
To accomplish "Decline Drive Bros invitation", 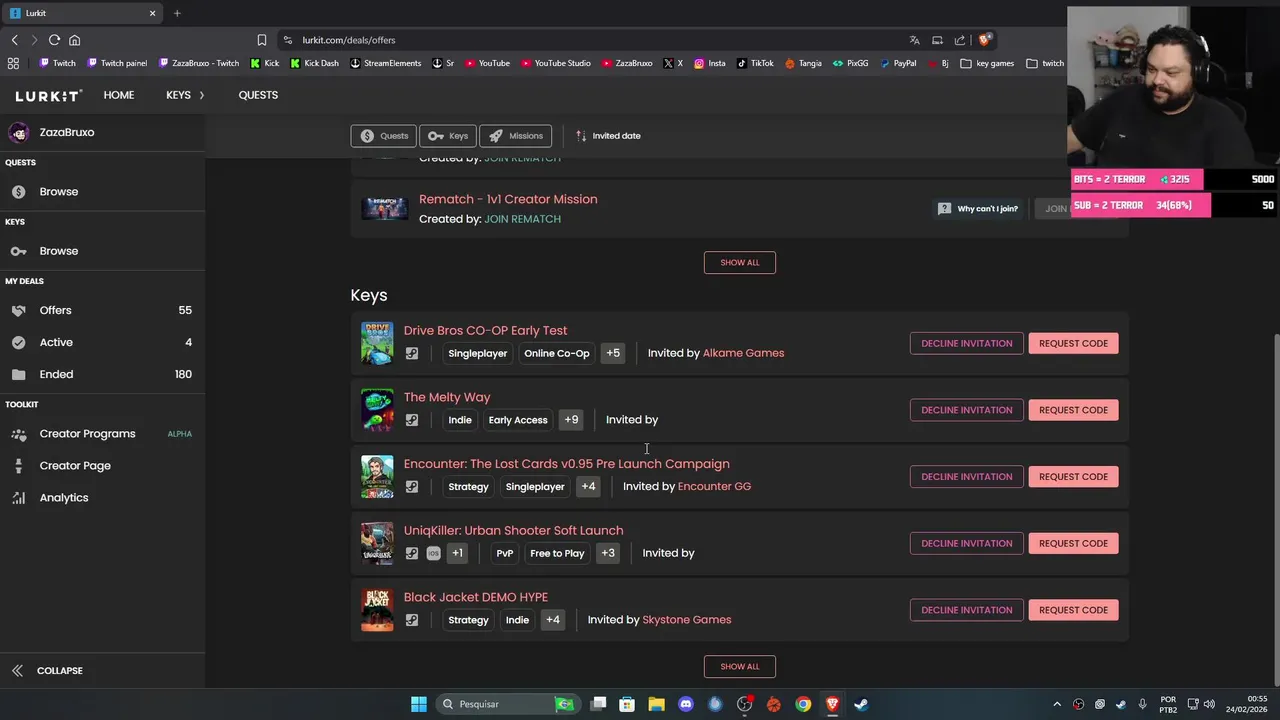I will tap(966, 343).
